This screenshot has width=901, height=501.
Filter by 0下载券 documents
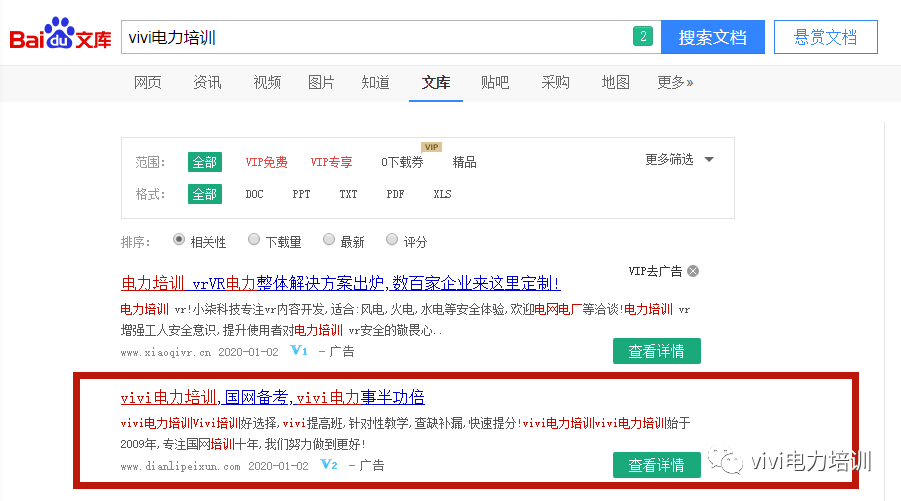point(402,162)
